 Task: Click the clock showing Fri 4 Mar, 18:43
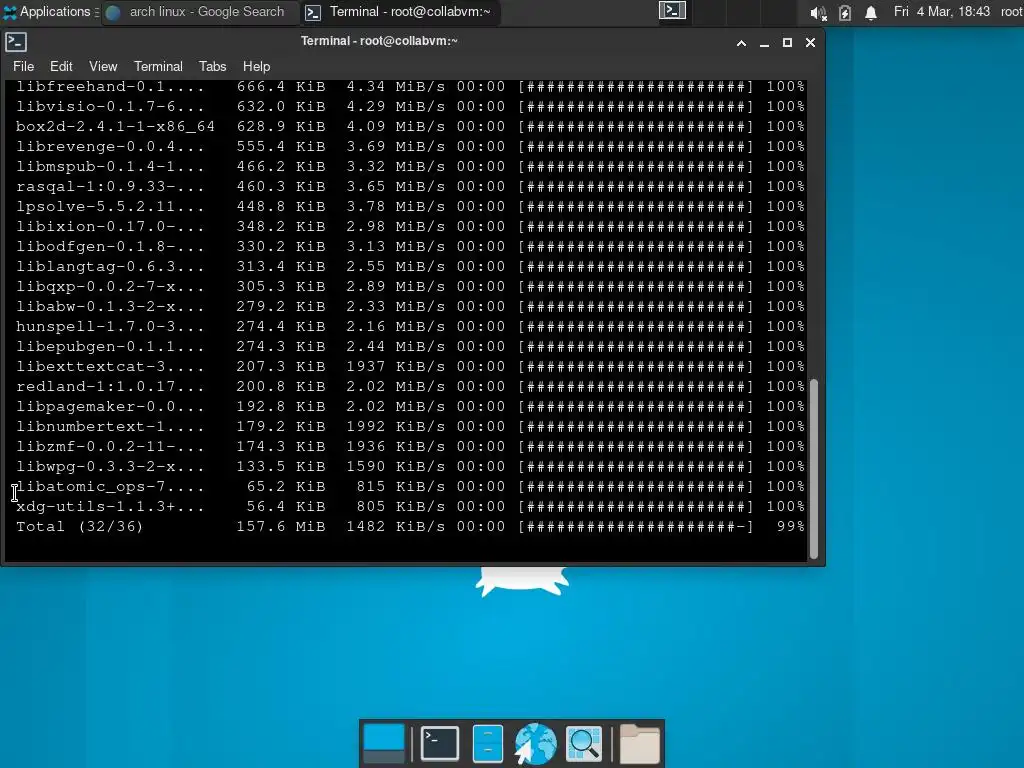point(942,12)
